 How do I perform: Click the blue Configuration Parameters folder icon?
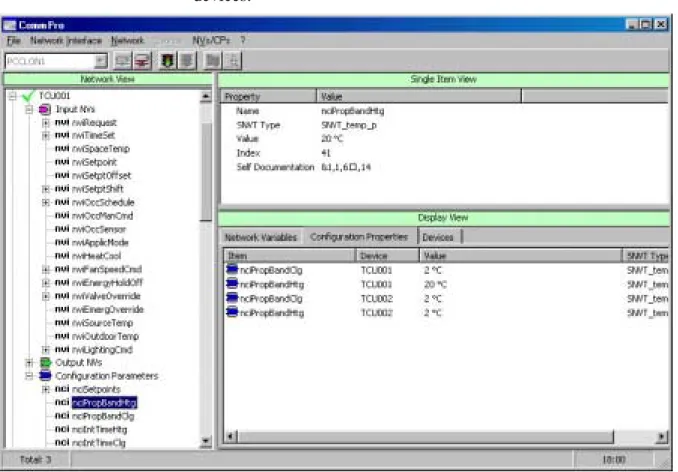point(45,376)
